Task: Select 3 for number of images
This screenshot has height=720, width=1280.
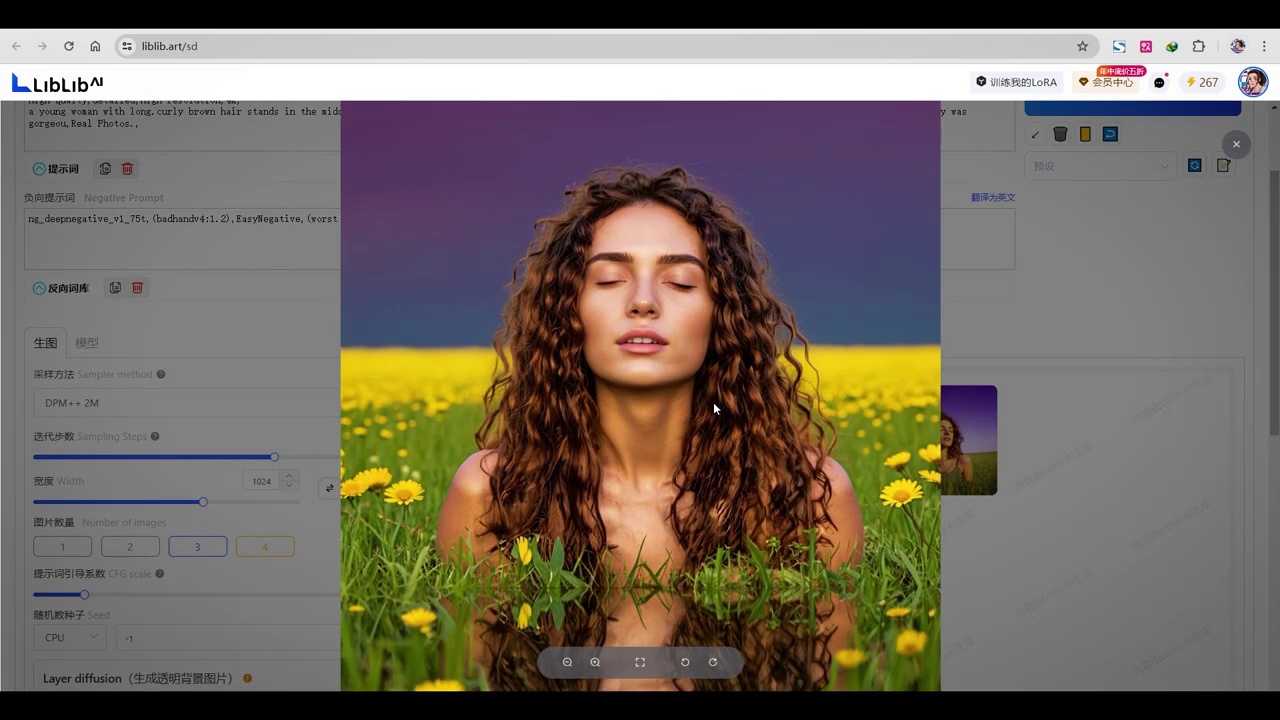Action: tap(198, 547)
